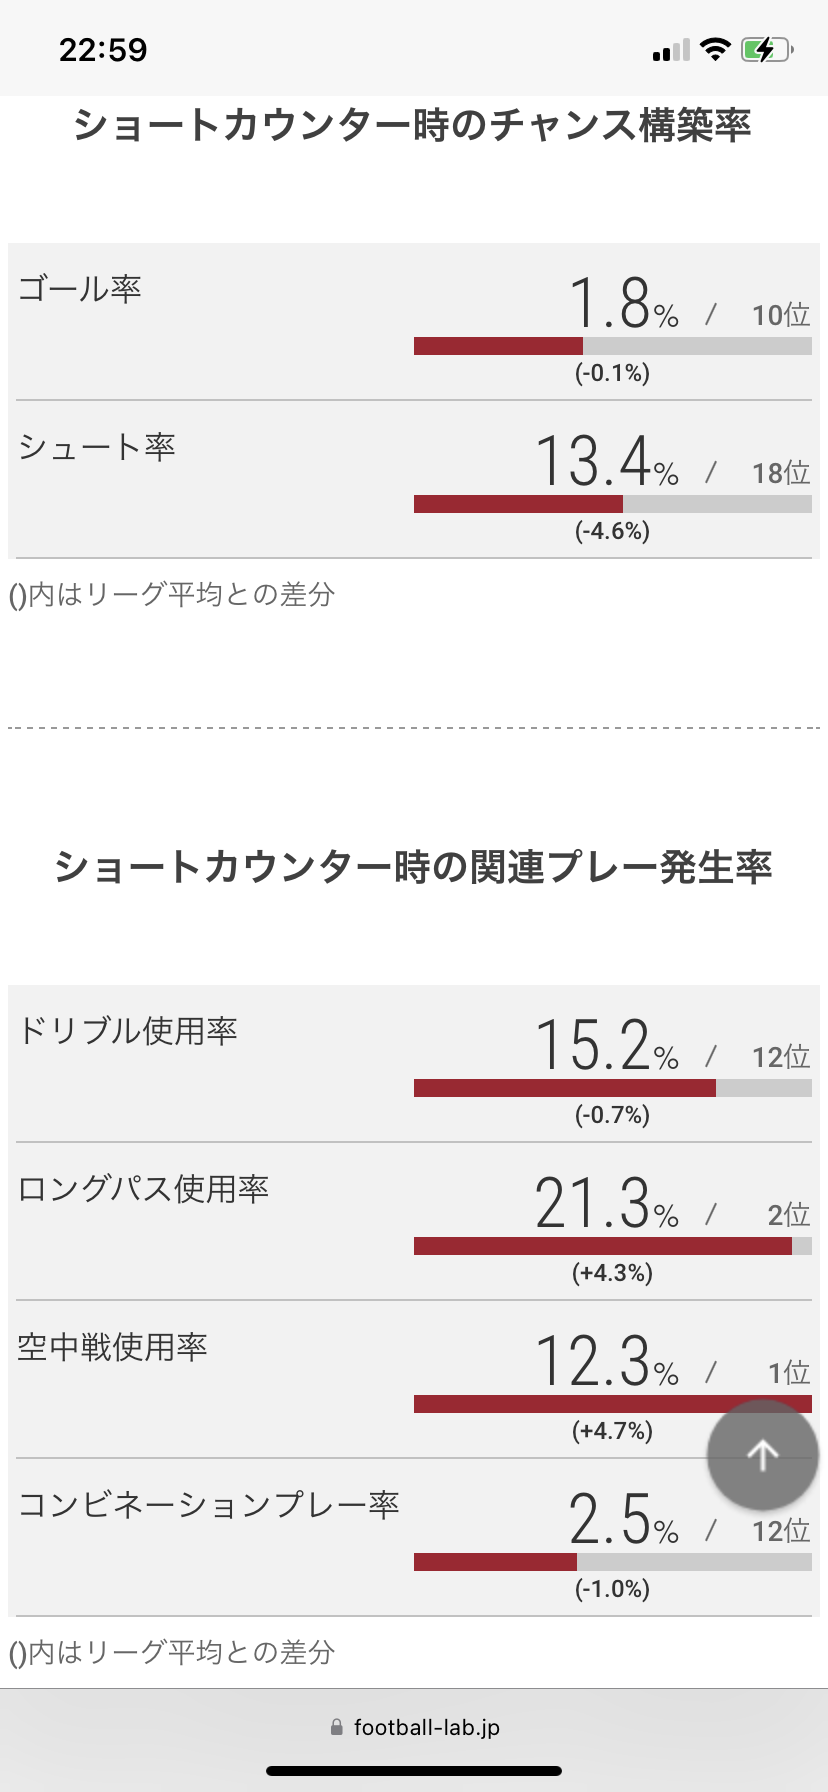Tap the lock icon beside football-lab.jp

point(336,1727)
